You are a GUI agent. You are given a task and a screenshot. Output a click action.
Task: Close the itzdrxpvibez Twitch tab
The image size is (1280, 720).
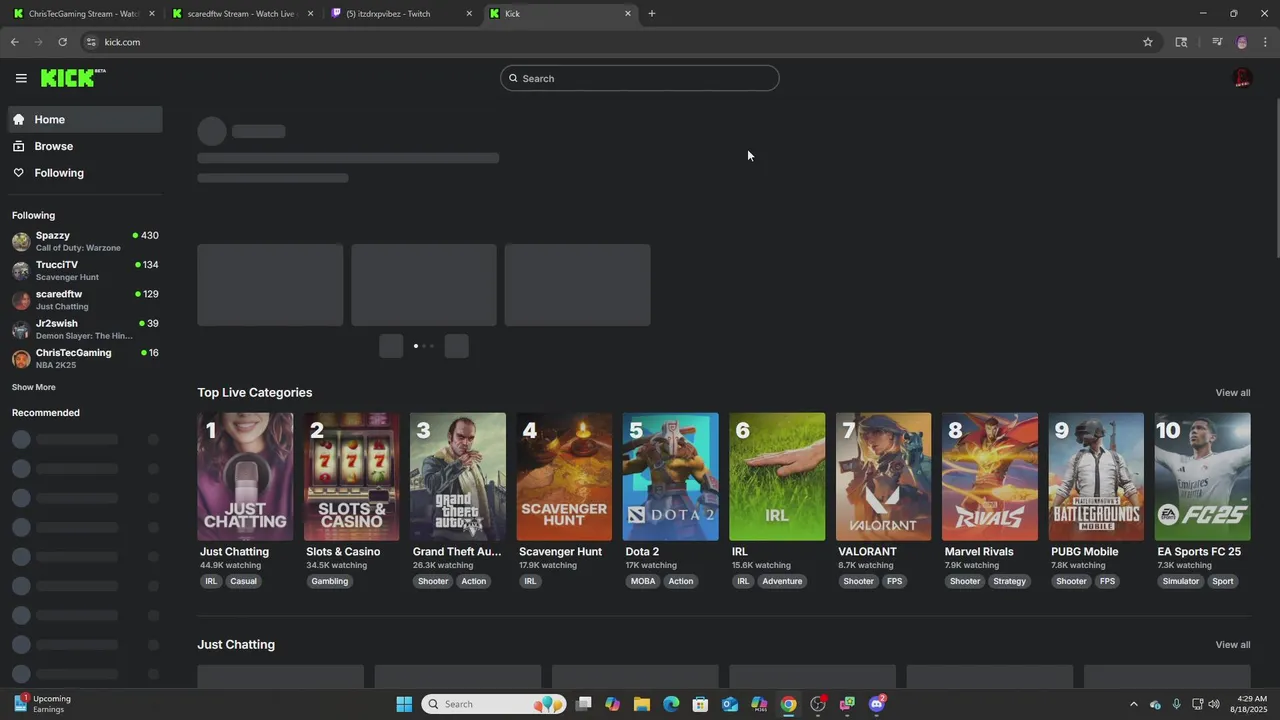[x=469, y=14]
